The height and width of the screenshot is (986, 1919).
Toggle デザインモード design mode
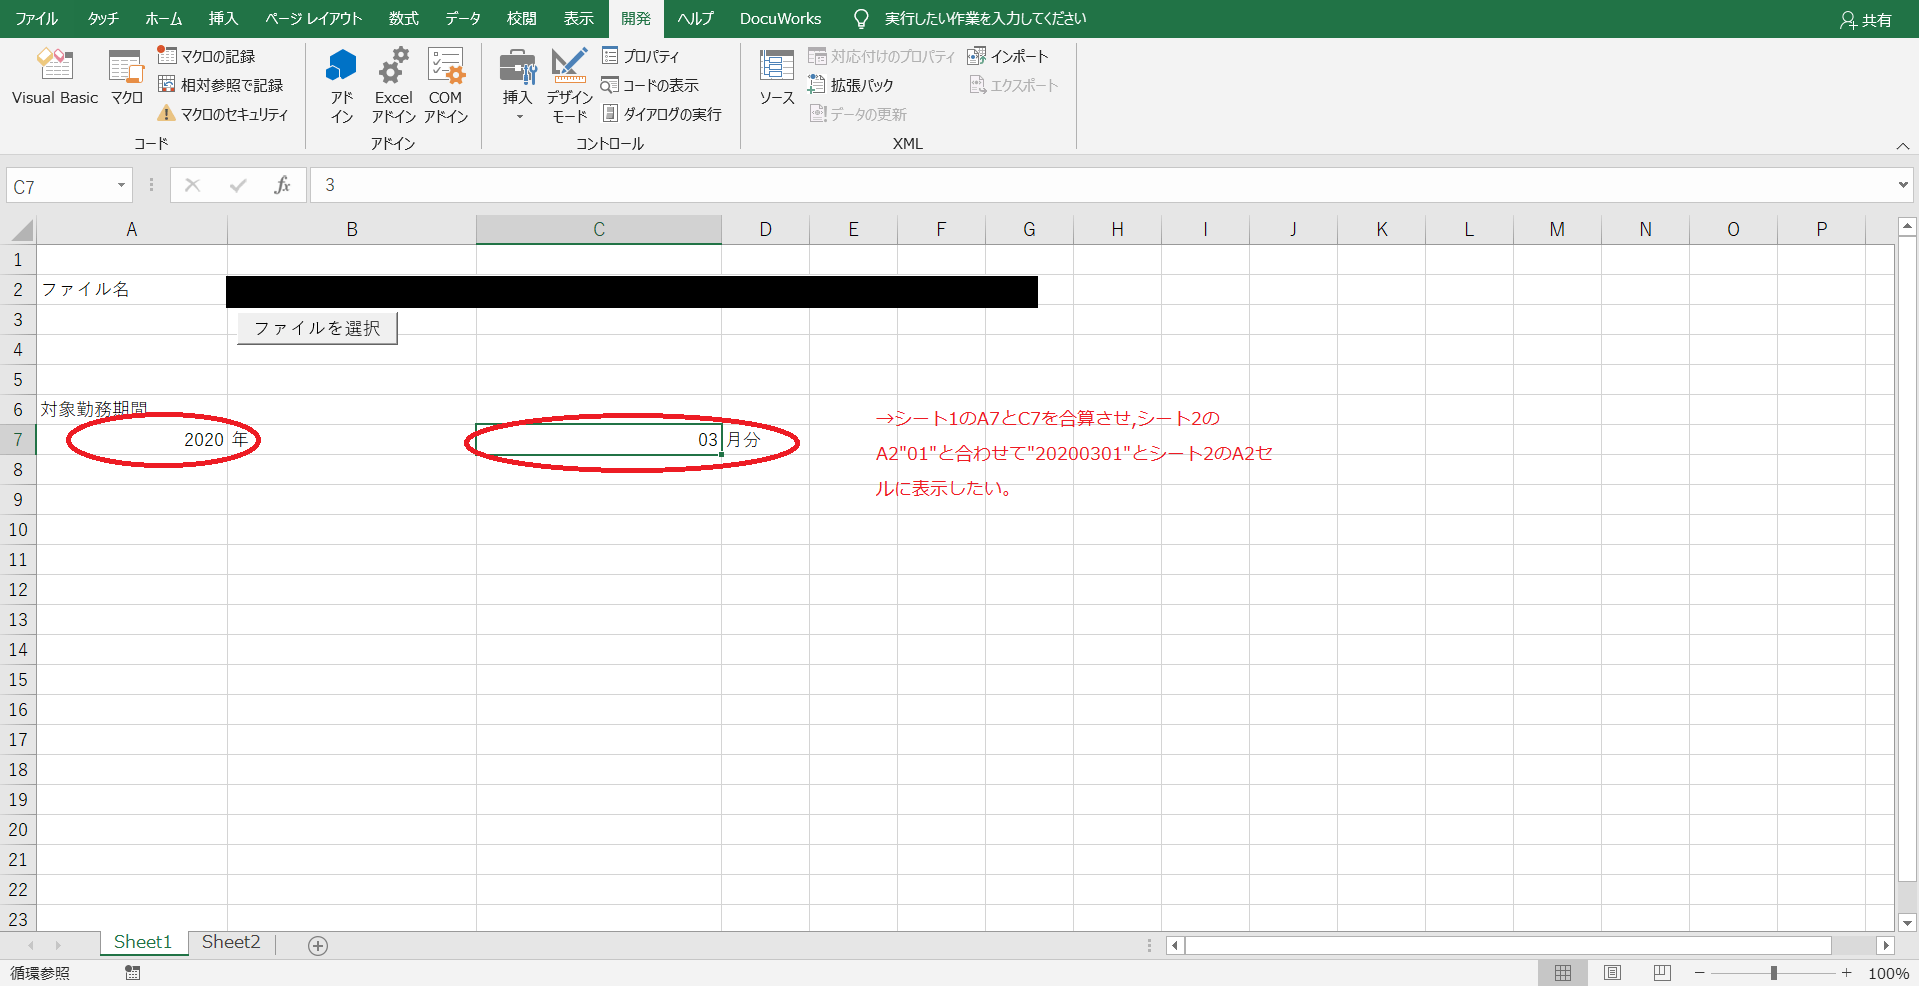click(x=569, y=86)
